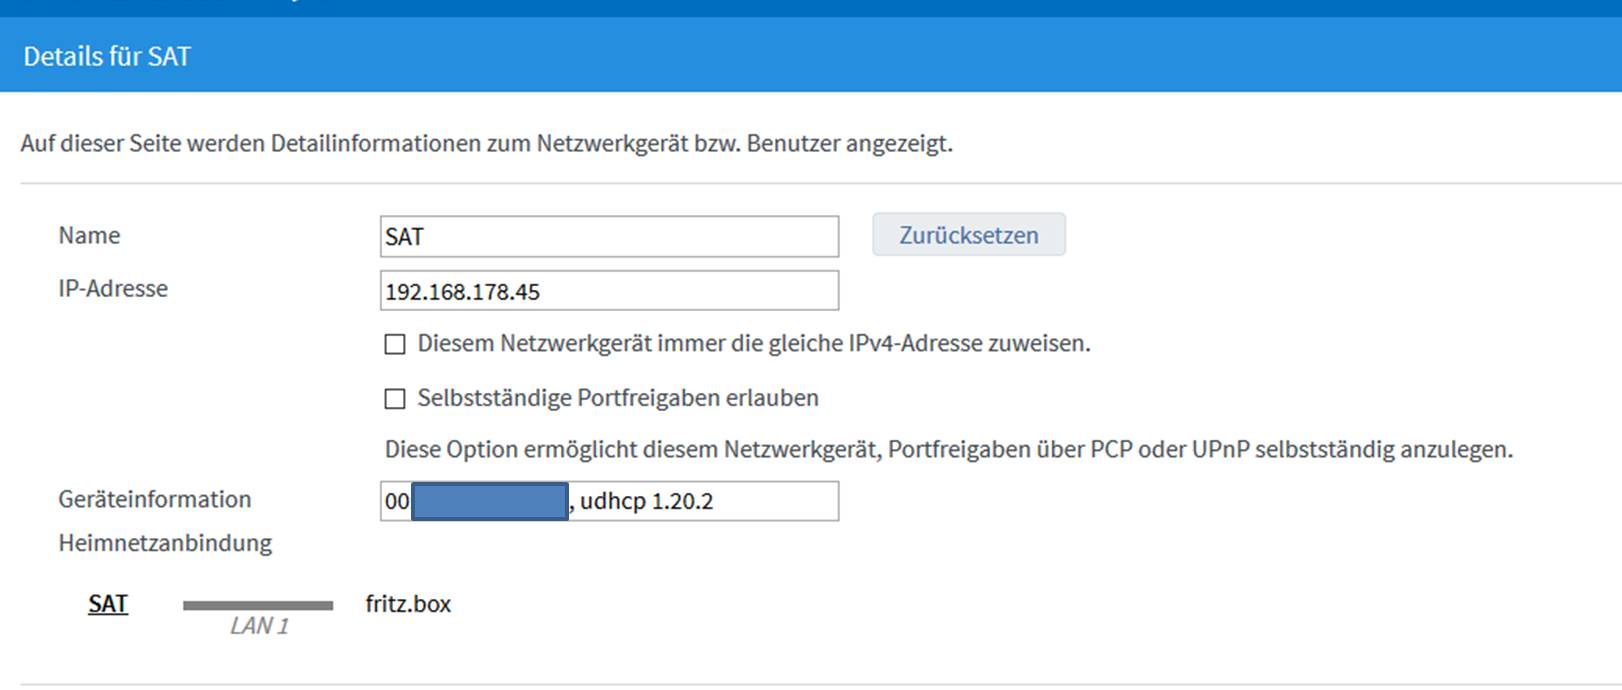The image size is (1622, 690).
Task: Click the label 'Diesem Netzwerkgerät immer die gleiche IPv4-Adresse zuweisen'
Action: (x=753, y=343)
